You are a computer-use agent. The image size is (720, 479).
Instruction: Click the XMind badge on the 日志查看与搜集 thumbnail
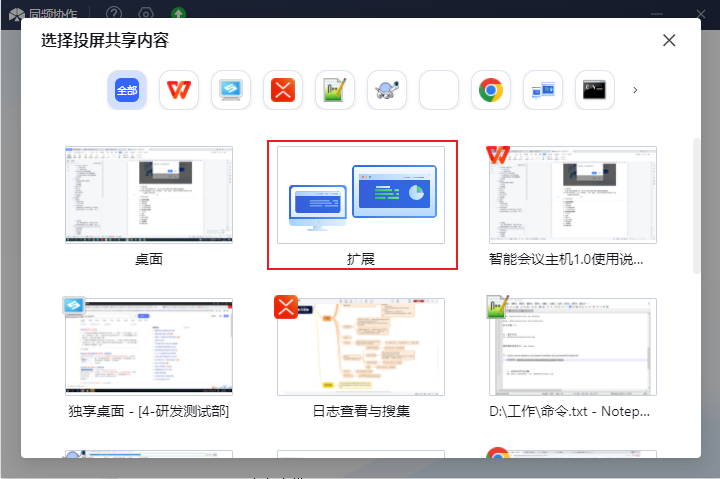point(286,307)
